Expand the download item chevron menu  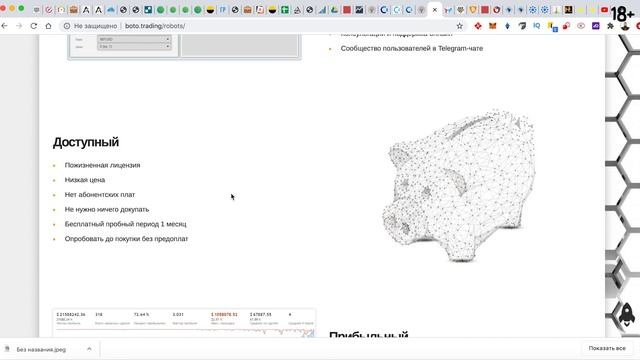coord(89,349)
